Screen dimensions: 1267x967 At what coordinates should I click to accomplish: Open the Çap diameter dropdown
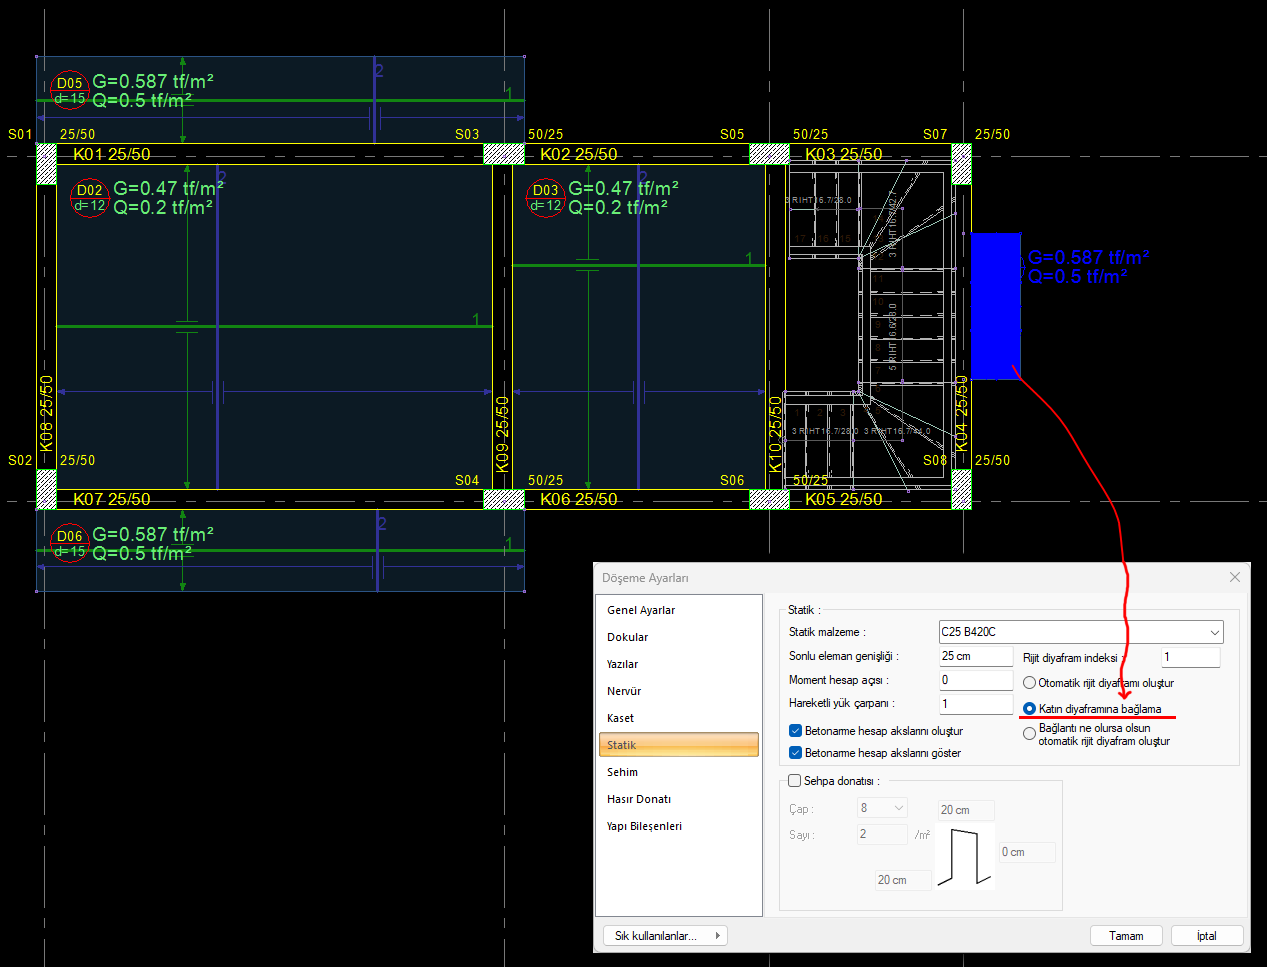(881, 808)
